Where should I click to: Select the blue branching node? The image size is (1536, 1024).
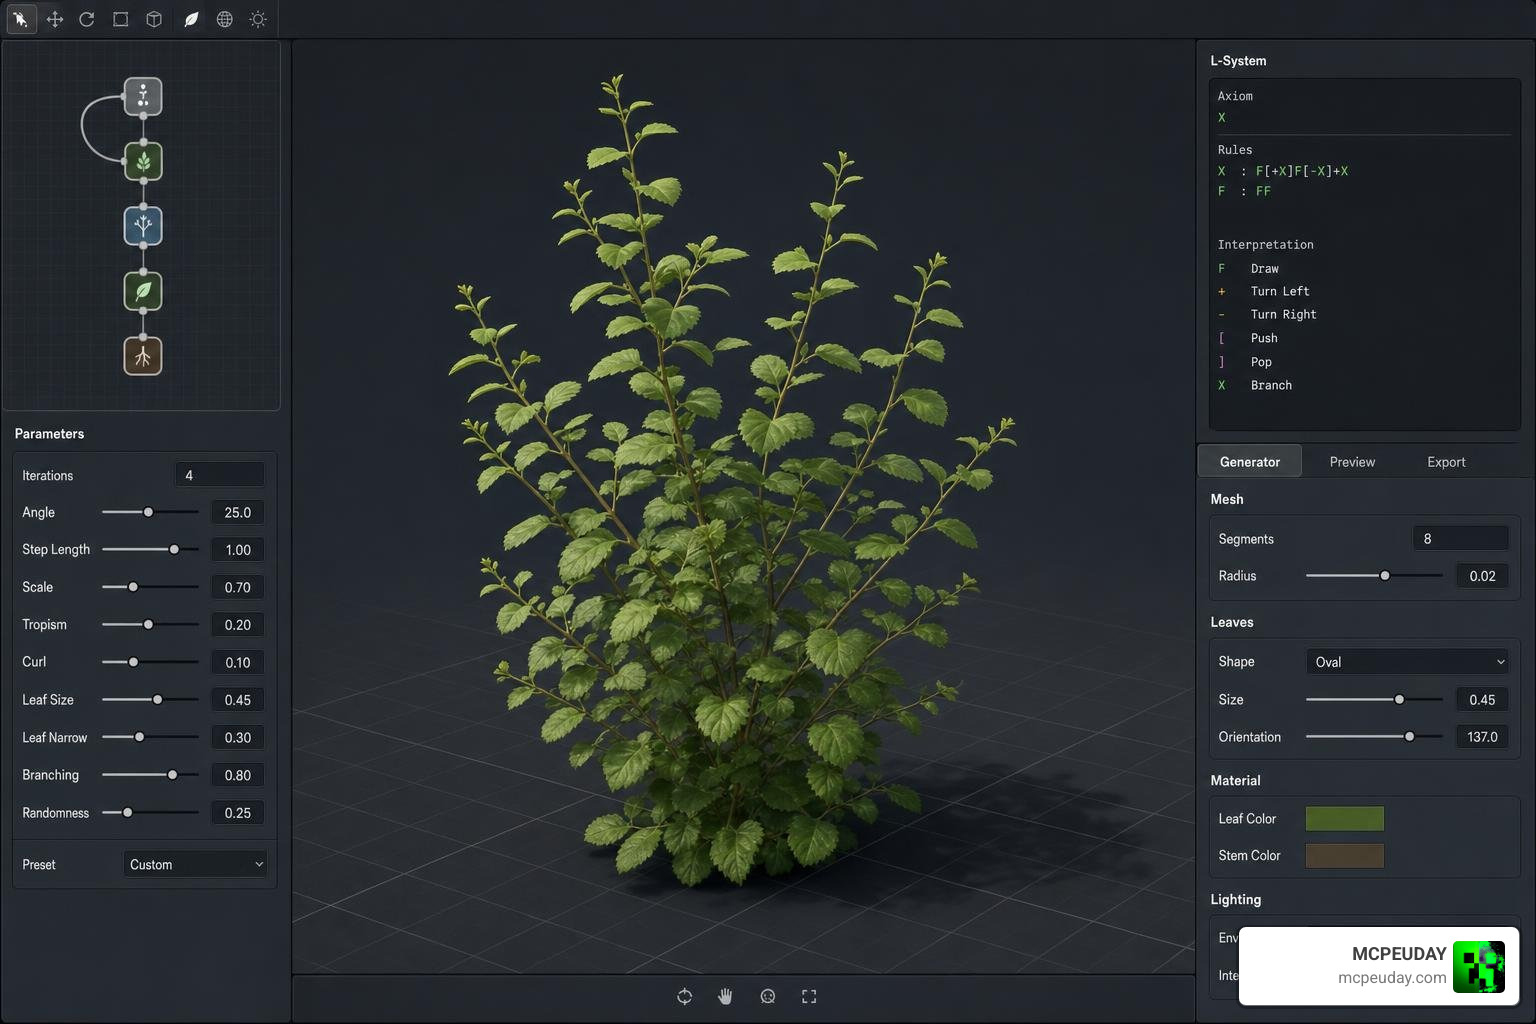tap(143, 226)
